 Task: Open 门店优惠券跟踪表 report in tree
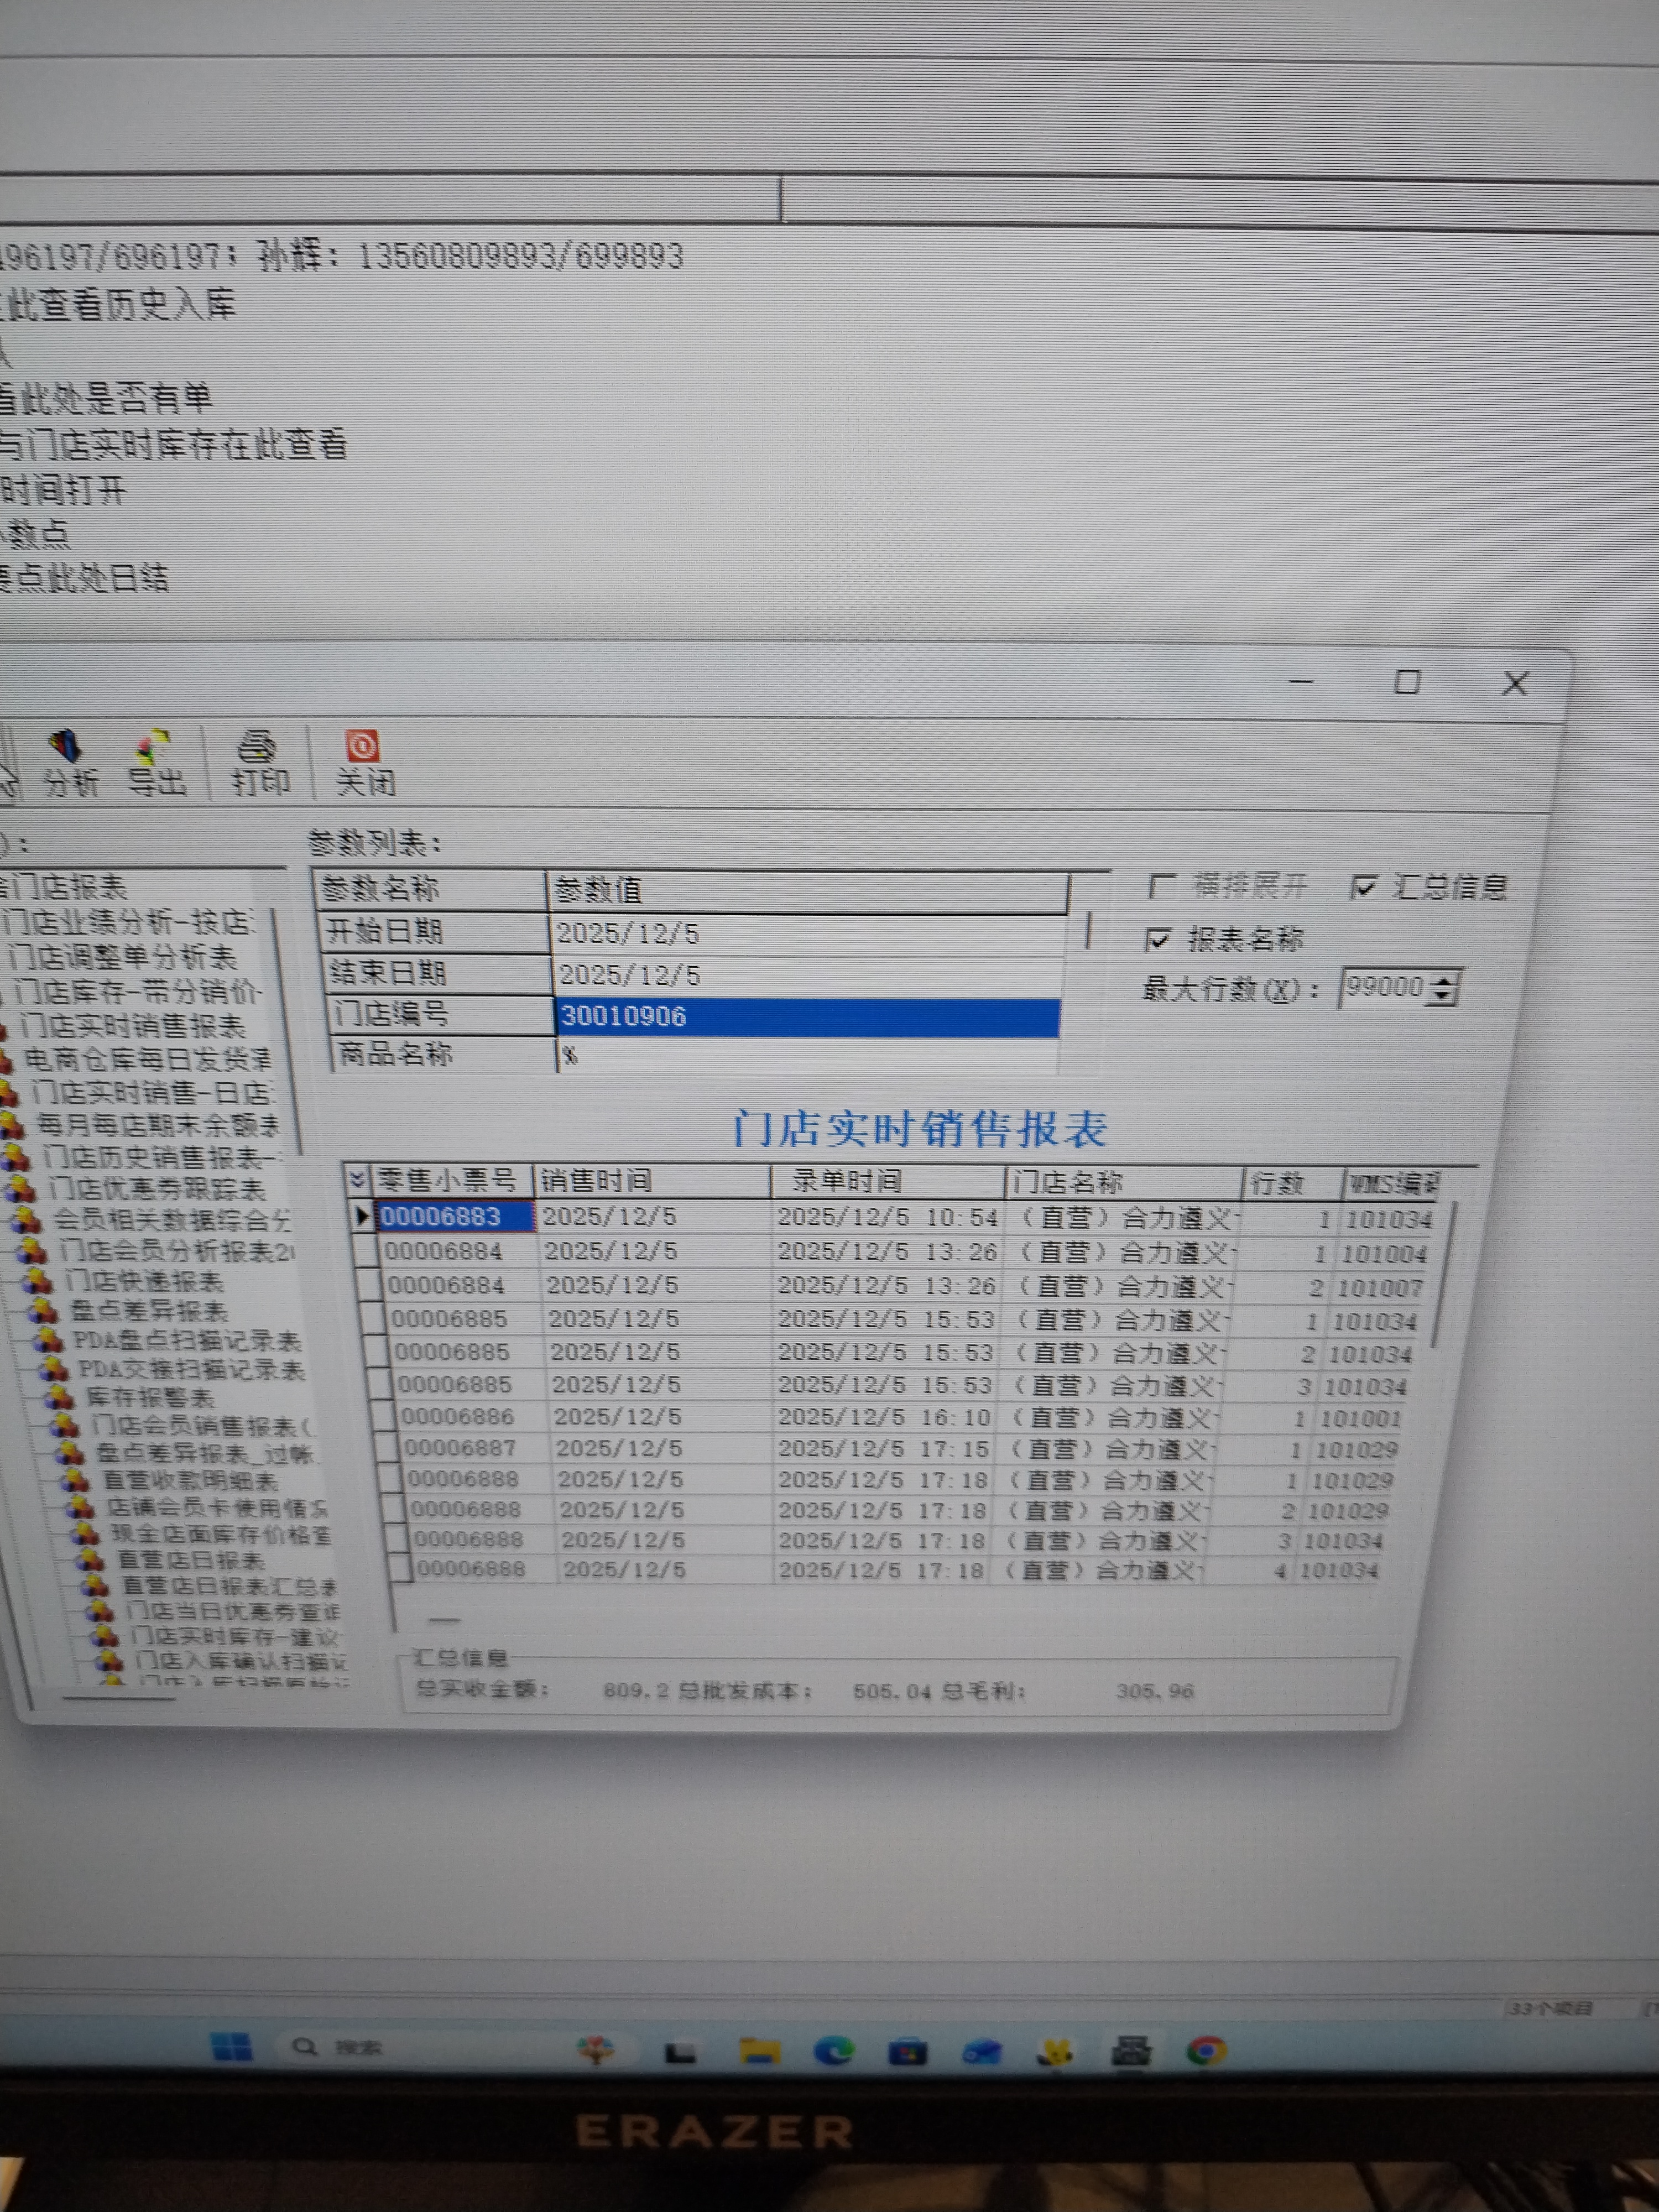[156, 1189]
